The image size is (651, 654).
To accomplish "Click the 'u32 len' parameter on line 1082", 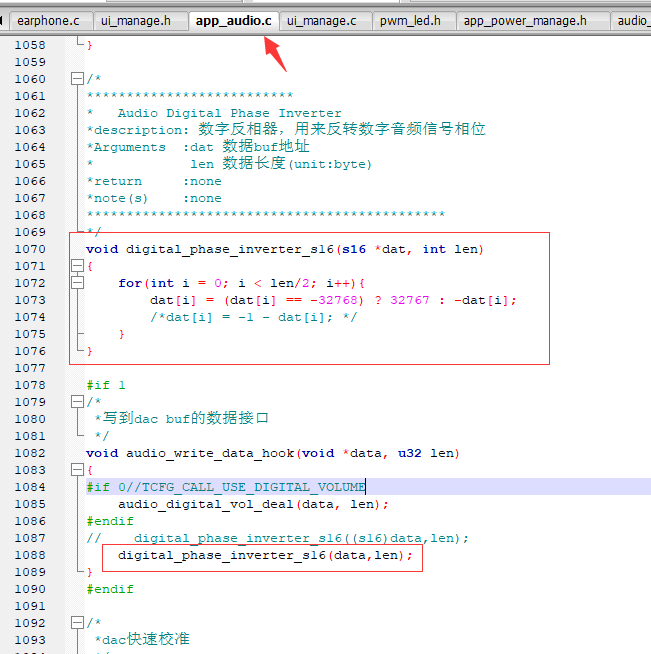I will (426, 453).
